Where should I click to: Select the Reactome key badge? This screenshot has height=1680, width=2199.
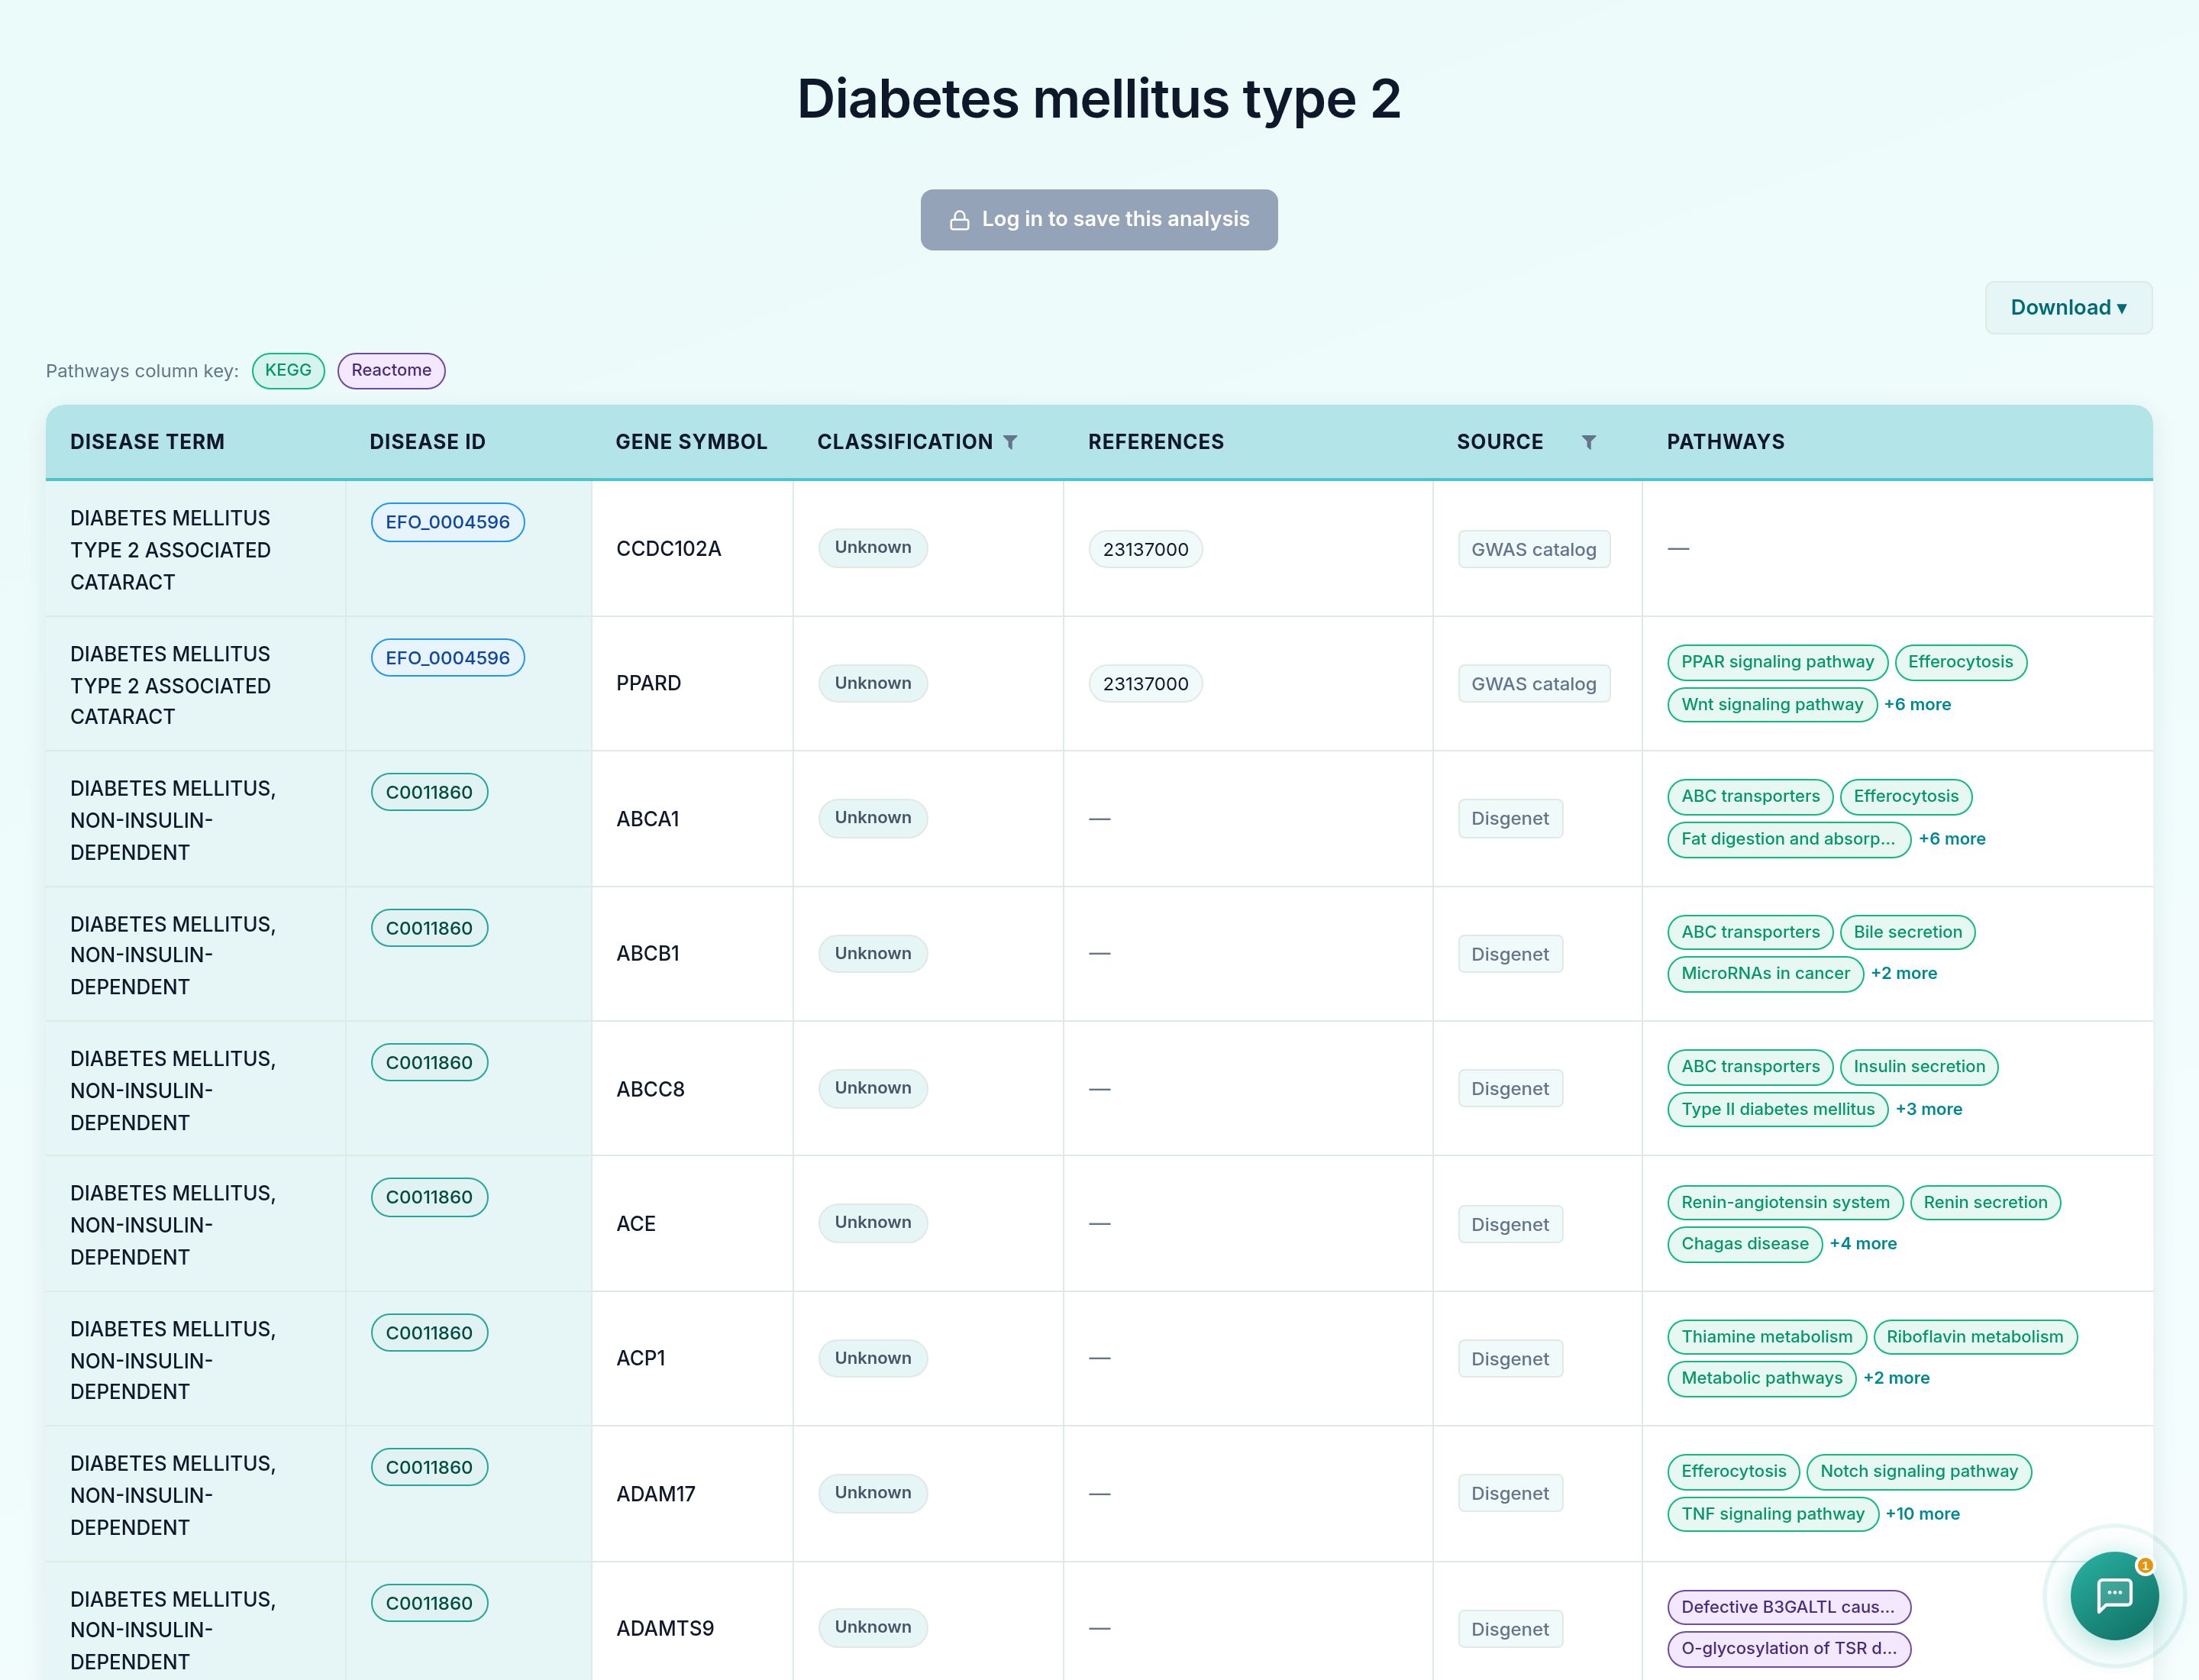pyautogui.click(x=391, y=370)
